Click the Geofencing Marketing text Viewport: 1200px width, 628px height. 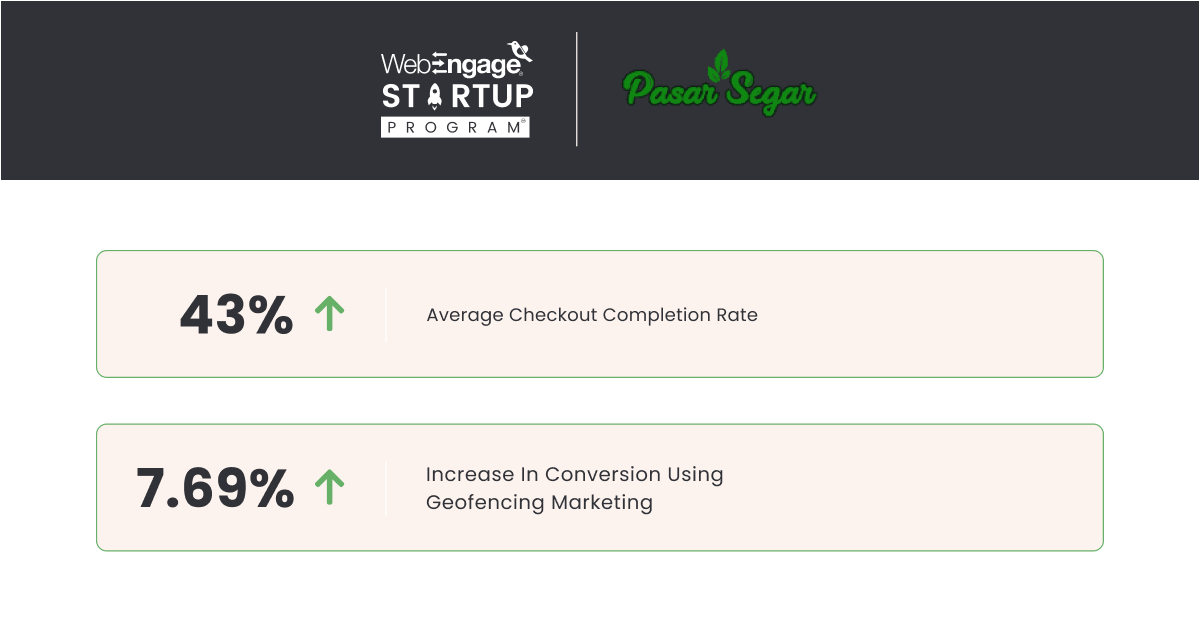[x=539, y=502]
